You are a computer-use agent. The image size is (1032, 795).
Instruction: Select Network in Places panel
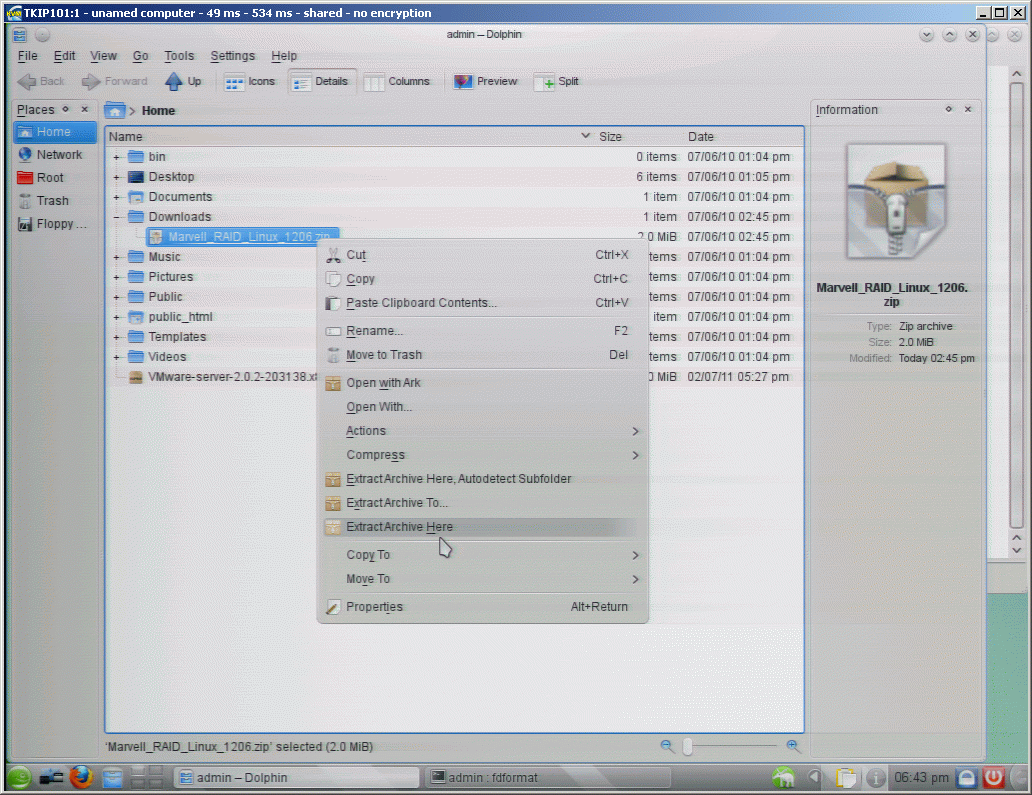pyautogui.click(x=55, y=155)
